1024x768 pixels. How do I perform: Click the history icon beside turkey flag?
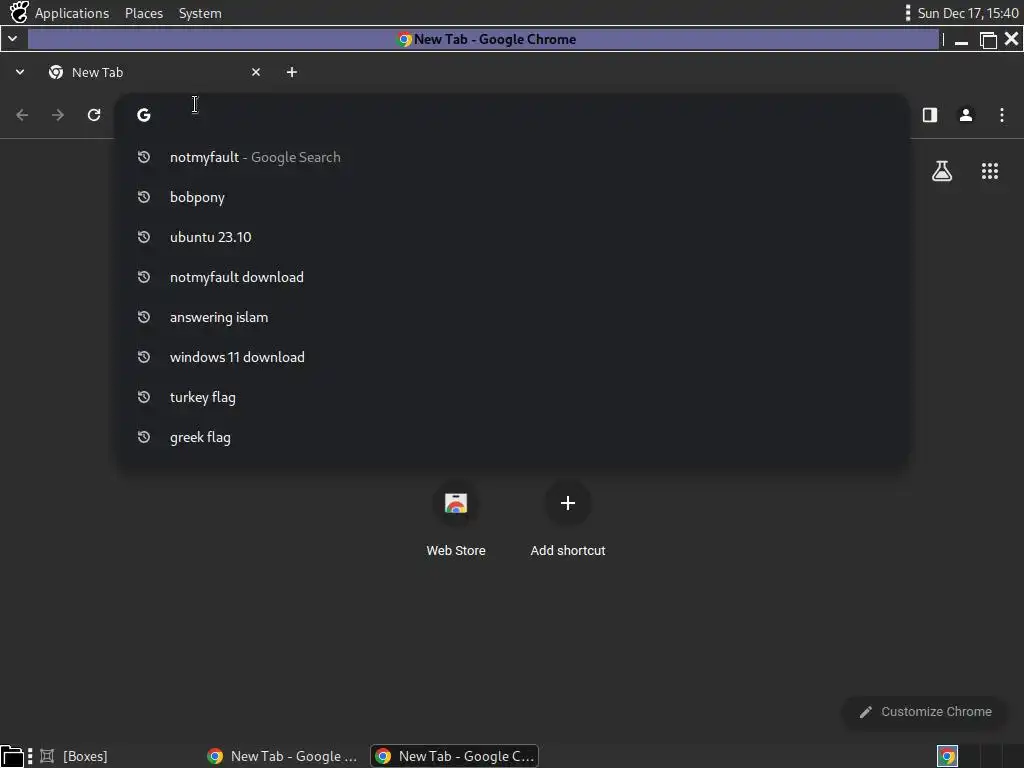tap(144, 396)
